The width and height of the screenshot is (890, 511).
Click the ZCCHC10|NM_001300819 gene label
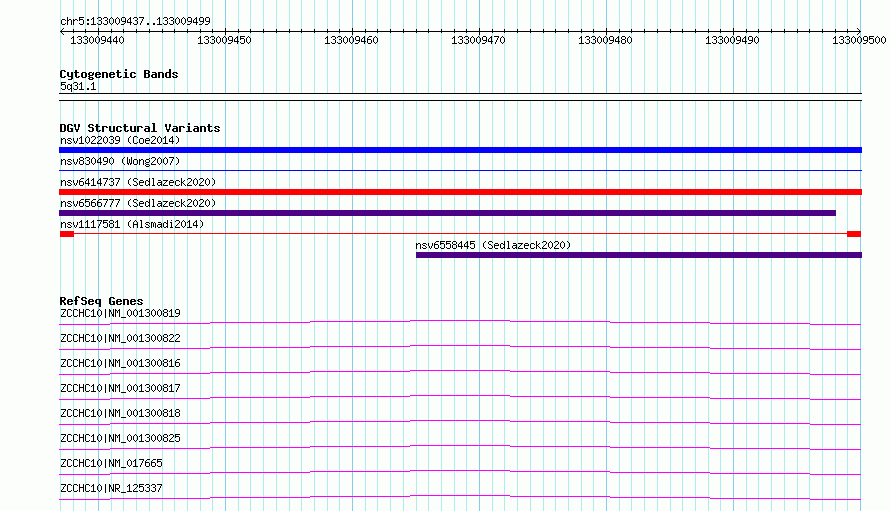pyautogui.click(x=120, y=313)
